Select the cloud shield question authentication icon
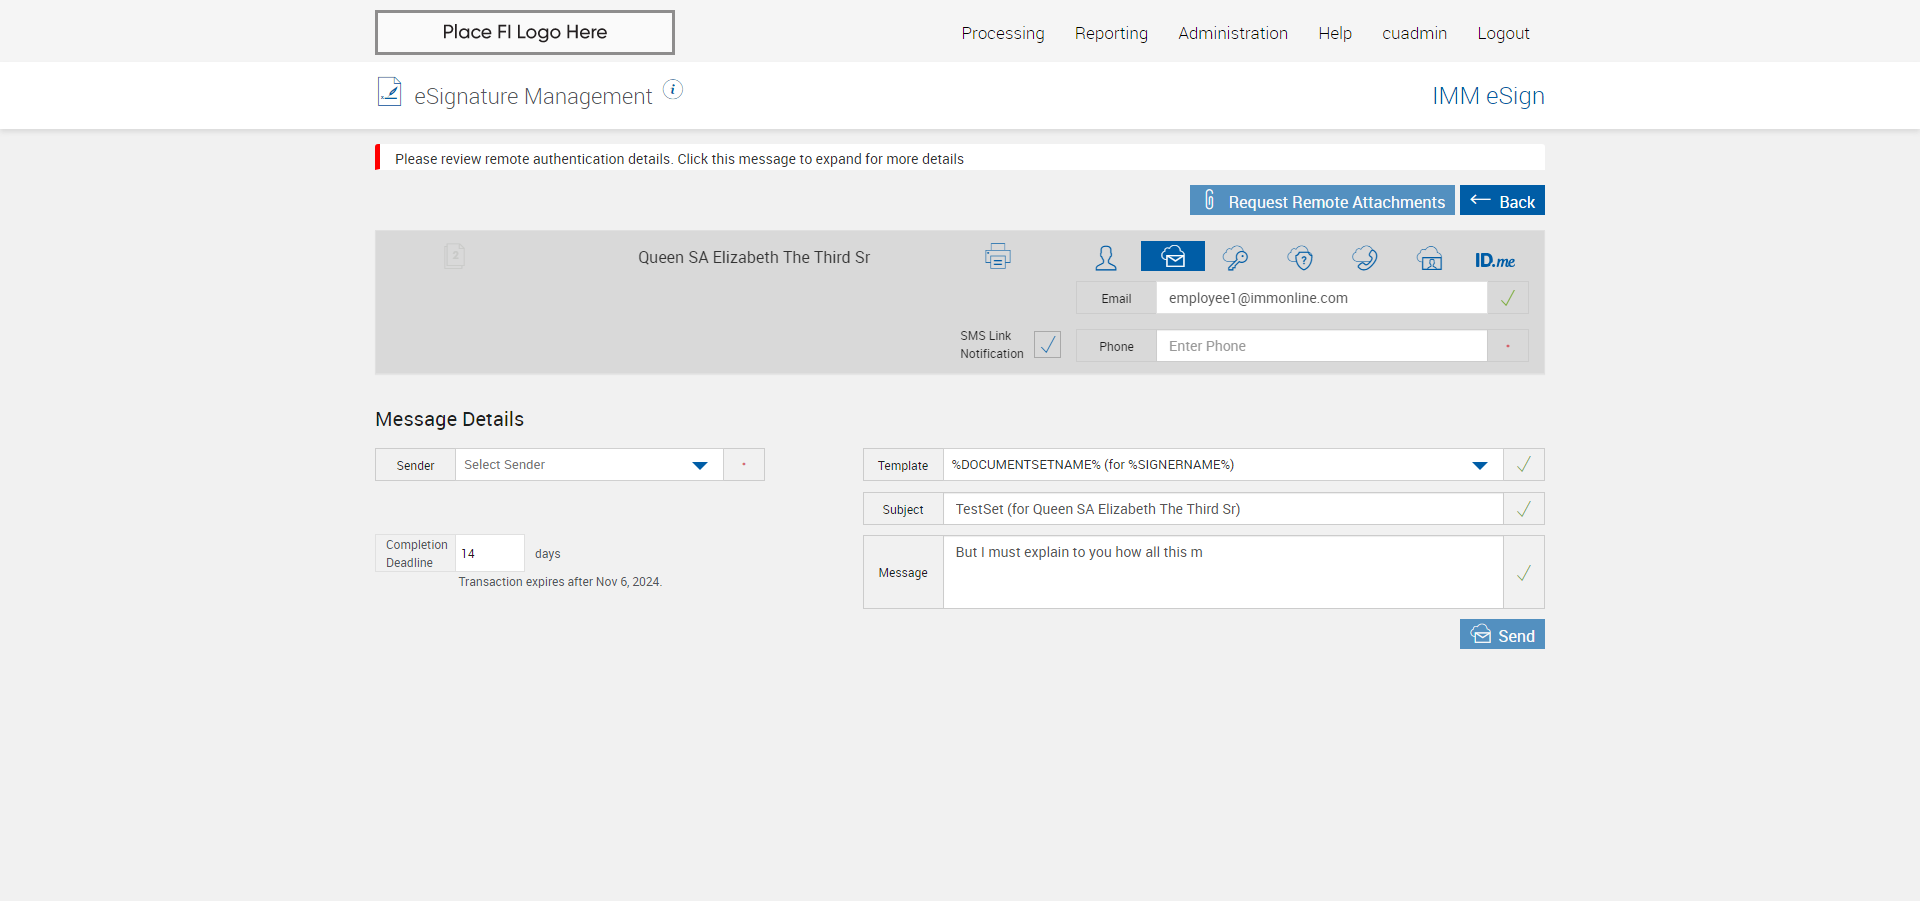Viewport: 1920px width, 901px height. coord(1300,258)
